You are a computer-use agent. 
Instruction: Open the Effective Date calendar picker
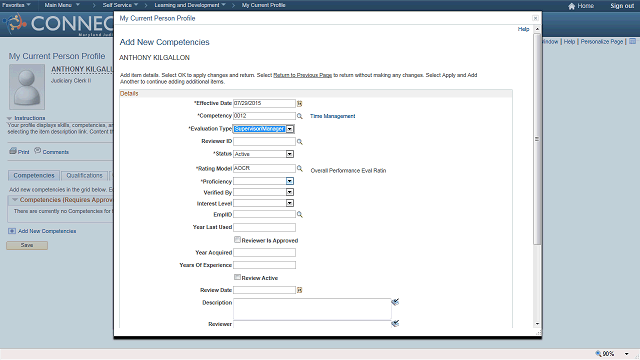pos(300,104)
